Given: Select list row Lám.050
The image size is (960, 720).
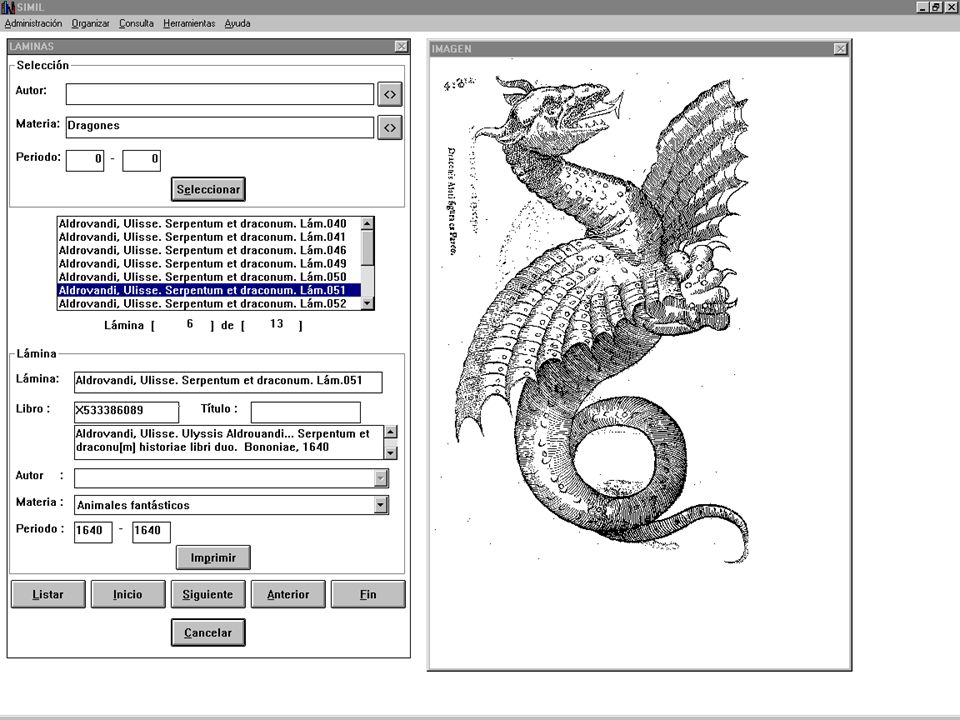Looking at the screenshot, I should click(x=209, y=277).
